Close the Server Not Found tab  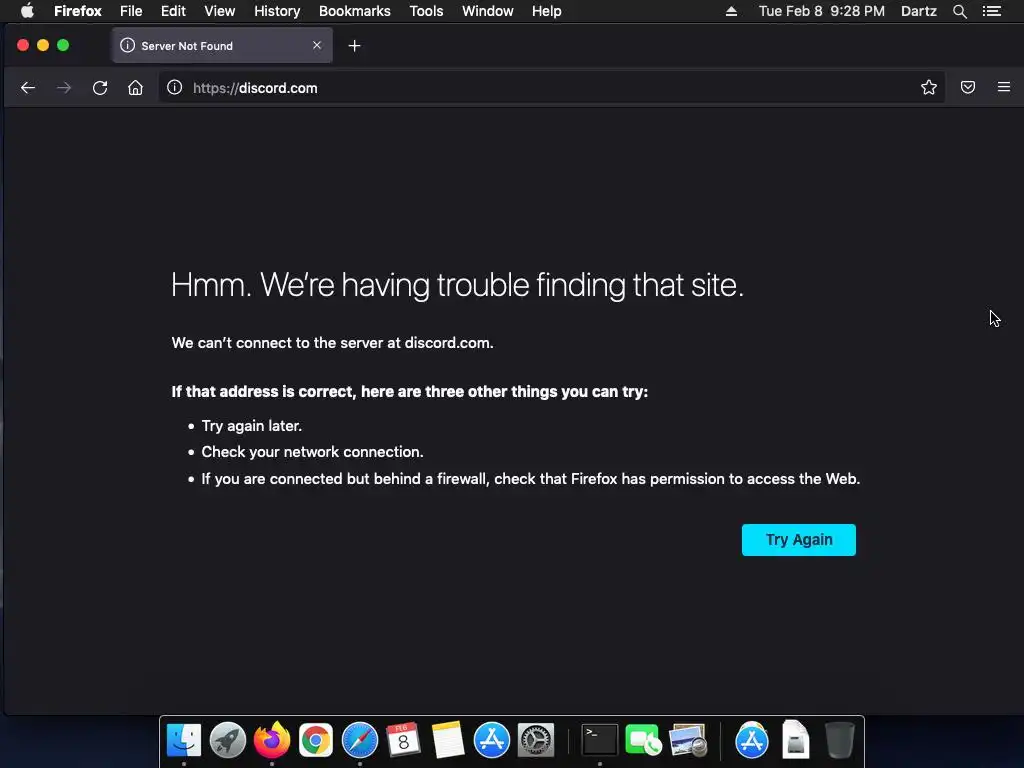(x=317, y=45)
